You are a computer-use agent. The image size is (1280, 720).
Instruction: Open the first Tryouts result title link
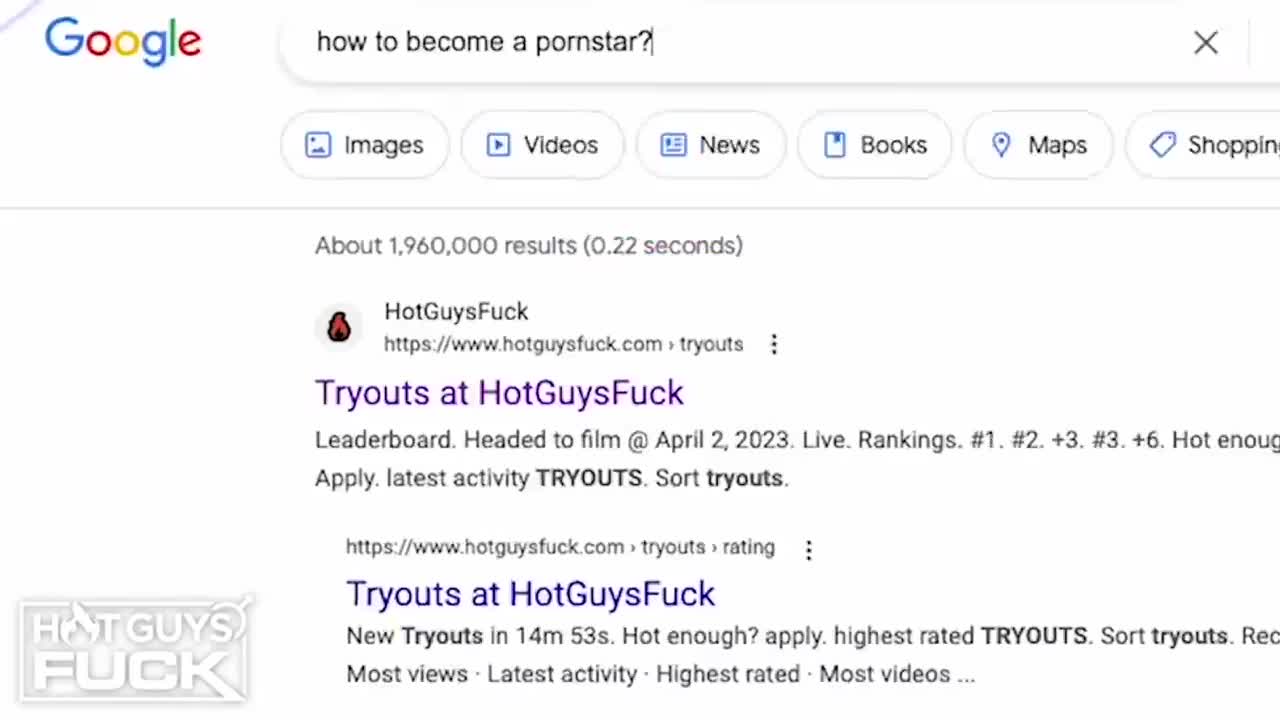pos(499,393)
